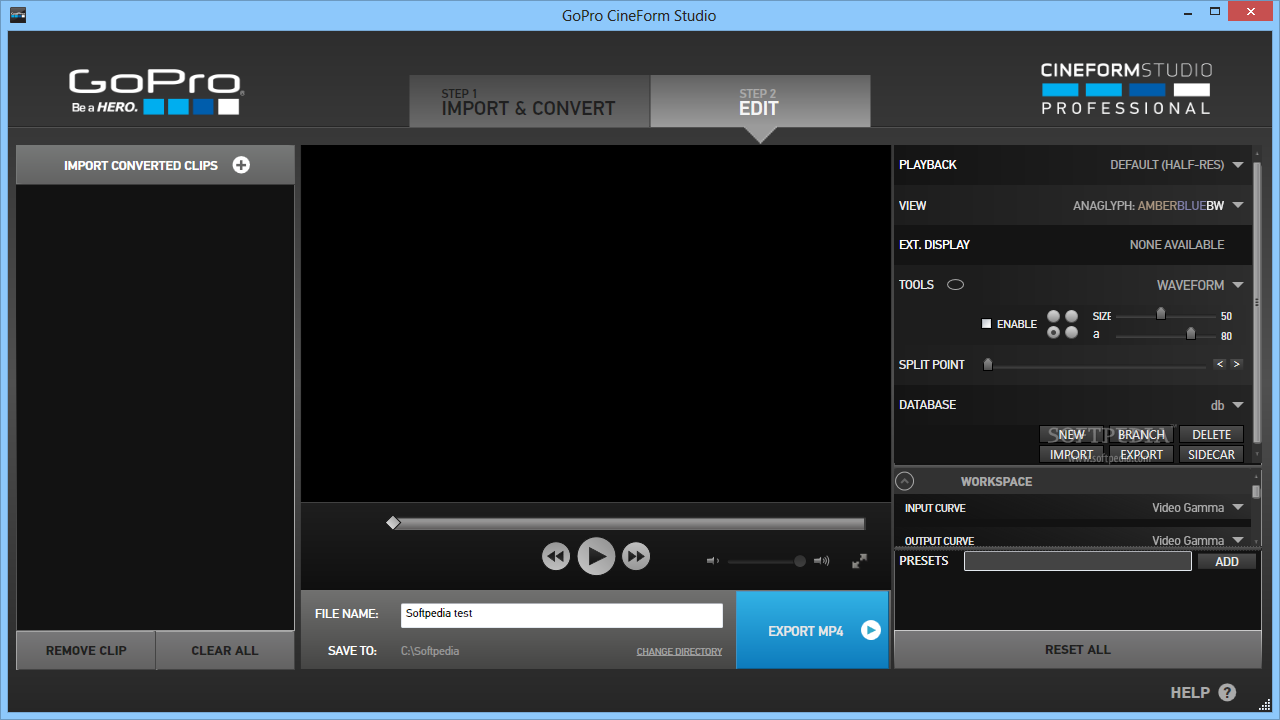
Task: Click the oval icon next to TOOLS
Action: coord(955,285)
